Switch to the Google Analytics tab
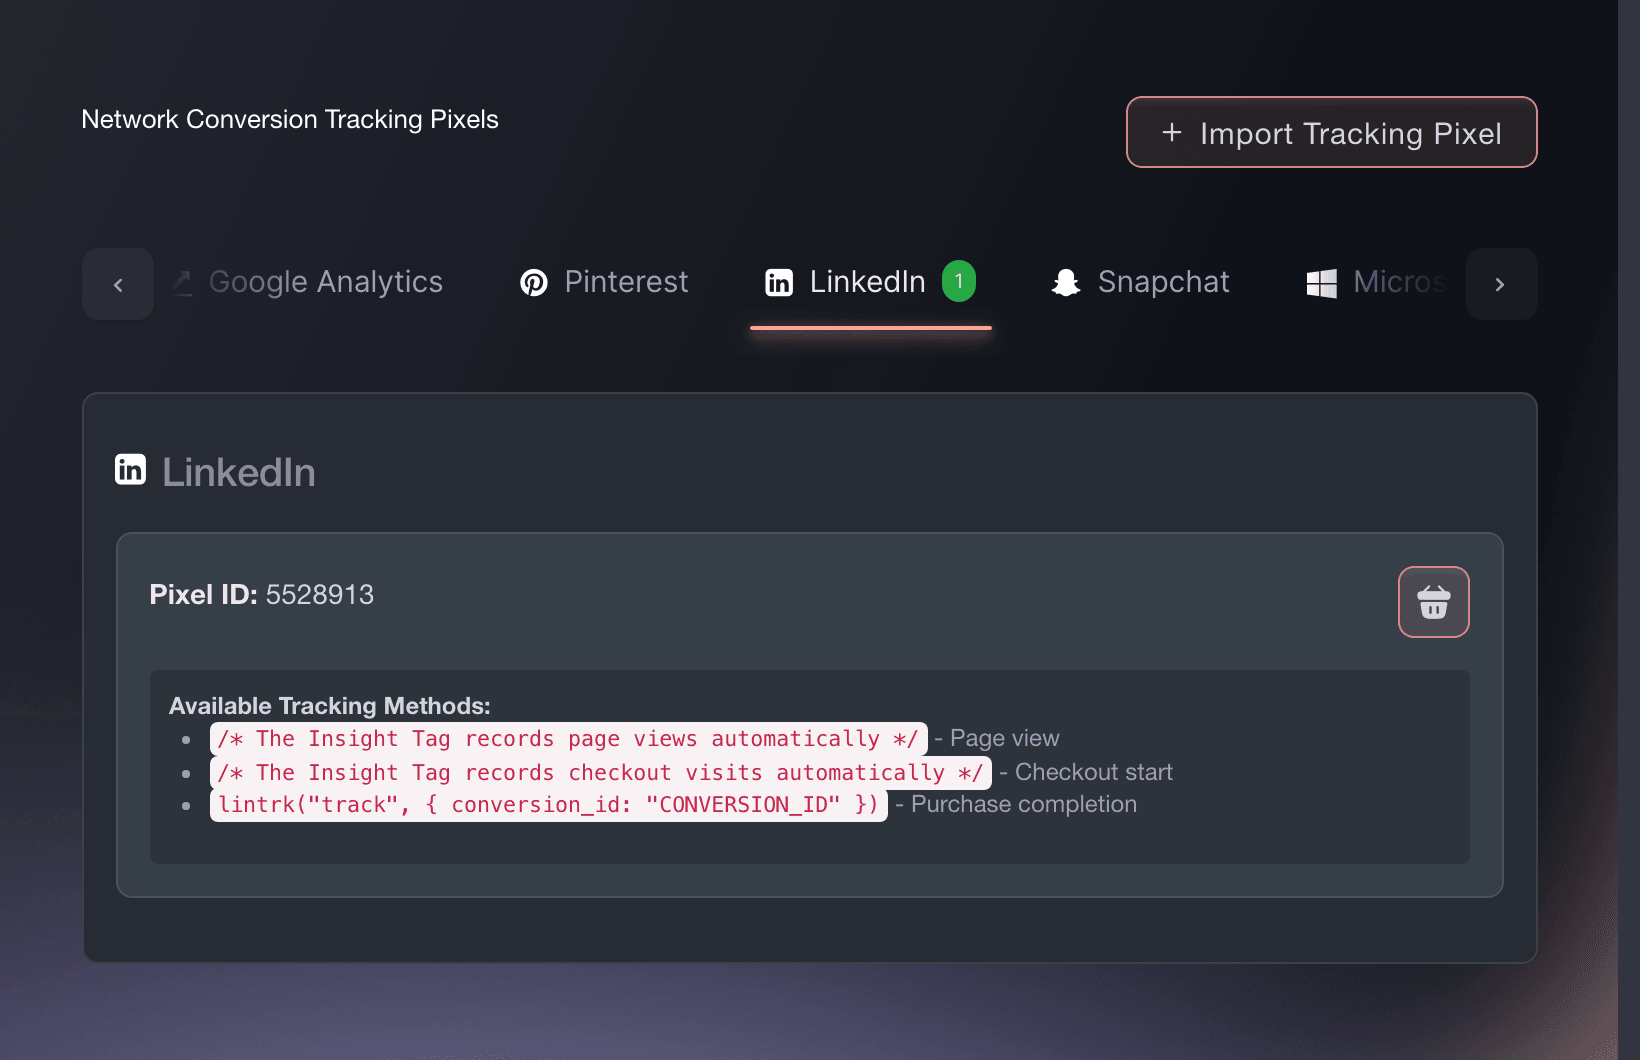1640x1060 pixels. pos(308,283)
